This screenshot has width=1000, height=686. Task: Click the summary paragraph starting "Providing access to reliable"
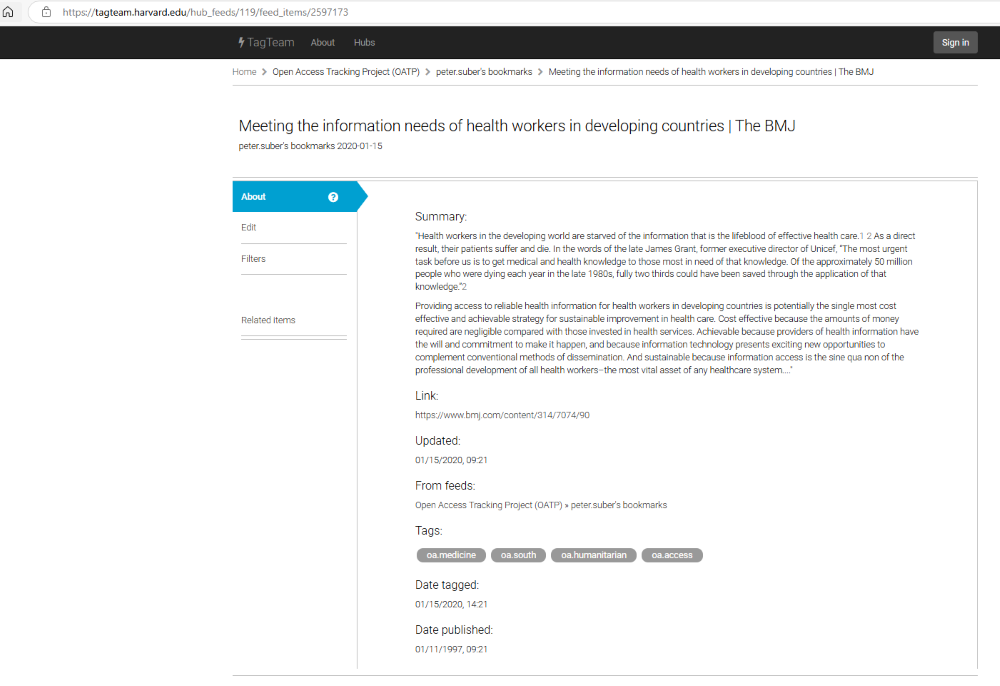click(667, 338)
